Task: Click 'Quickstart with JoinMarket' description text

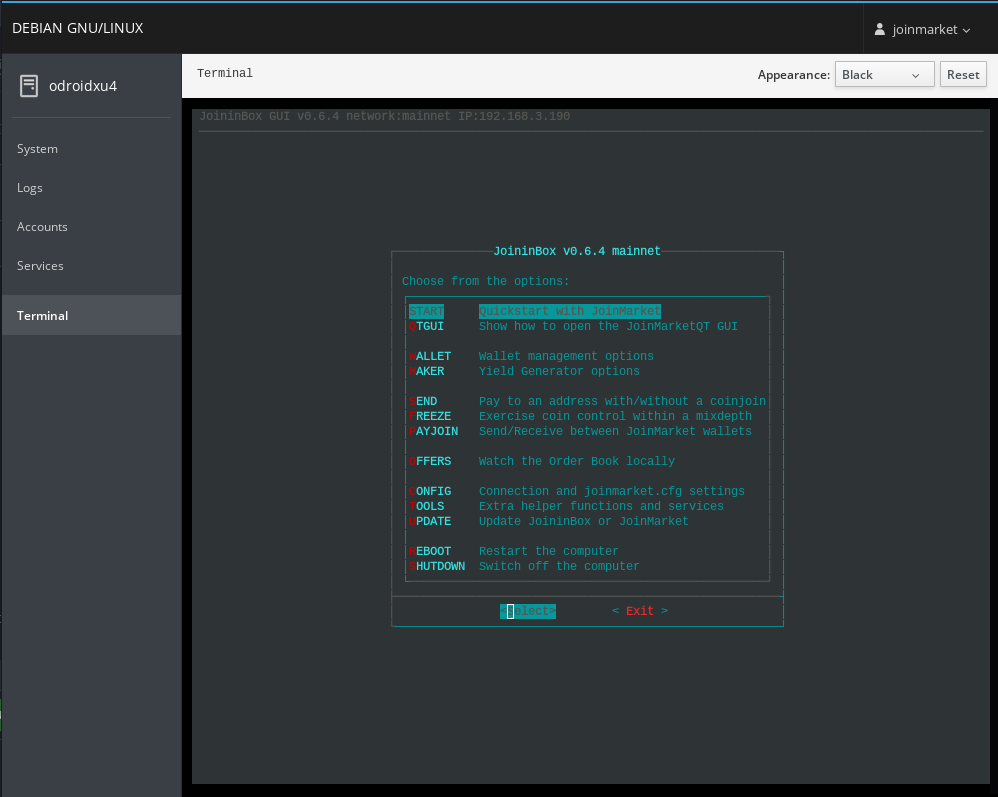Action: click(570, 311)
